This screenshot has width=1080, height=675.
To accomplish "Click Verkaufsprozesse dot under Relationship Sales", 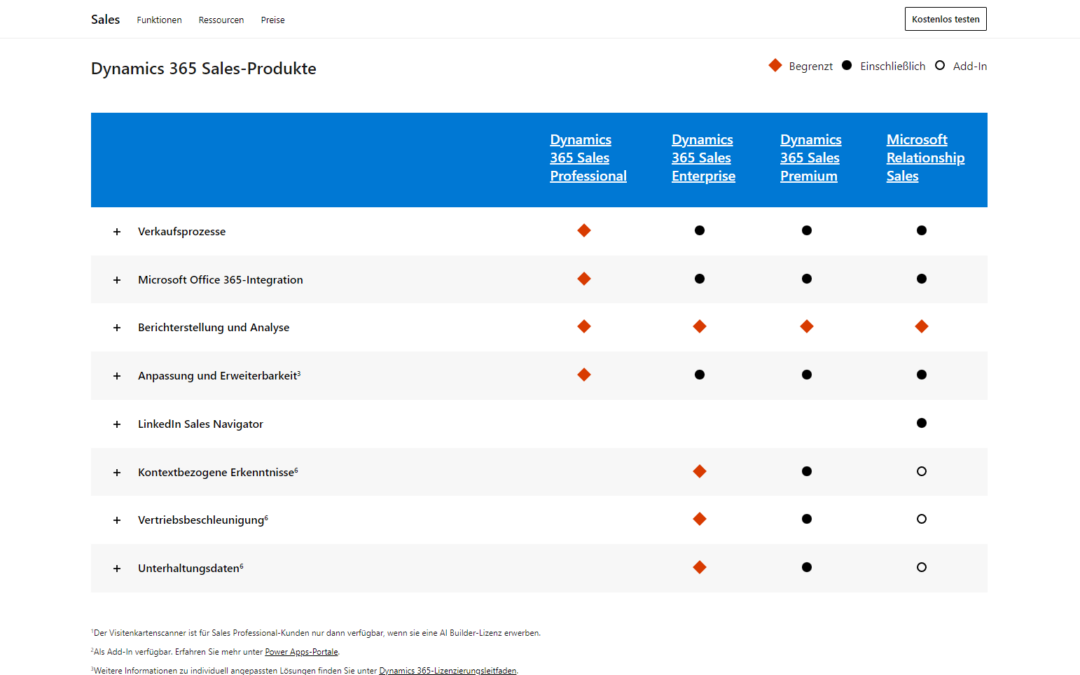I will point(922,231).
